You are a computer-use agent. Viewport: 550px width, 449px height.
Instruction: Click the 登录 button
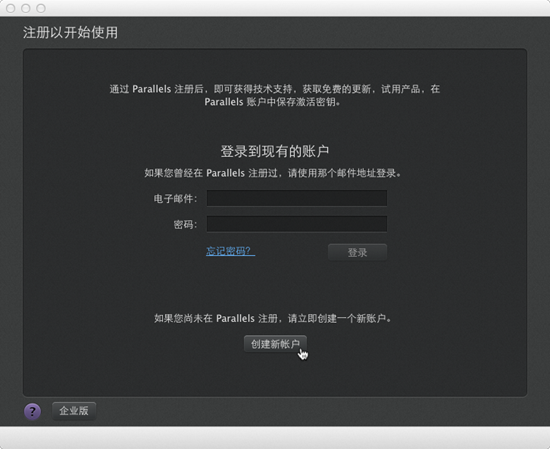357,253
